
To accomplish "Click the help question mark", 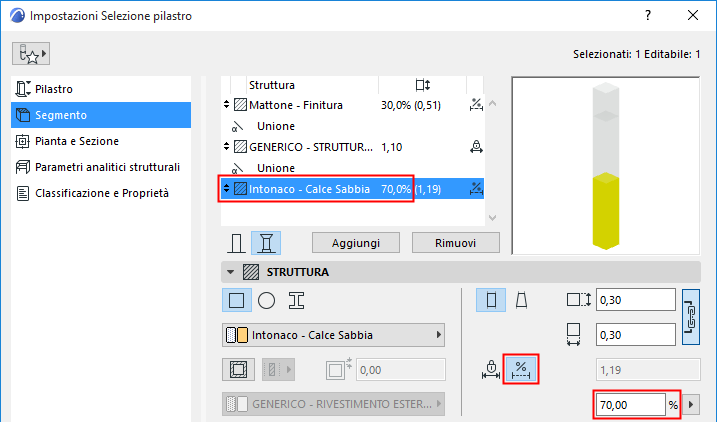I will (x=648, y=16).
